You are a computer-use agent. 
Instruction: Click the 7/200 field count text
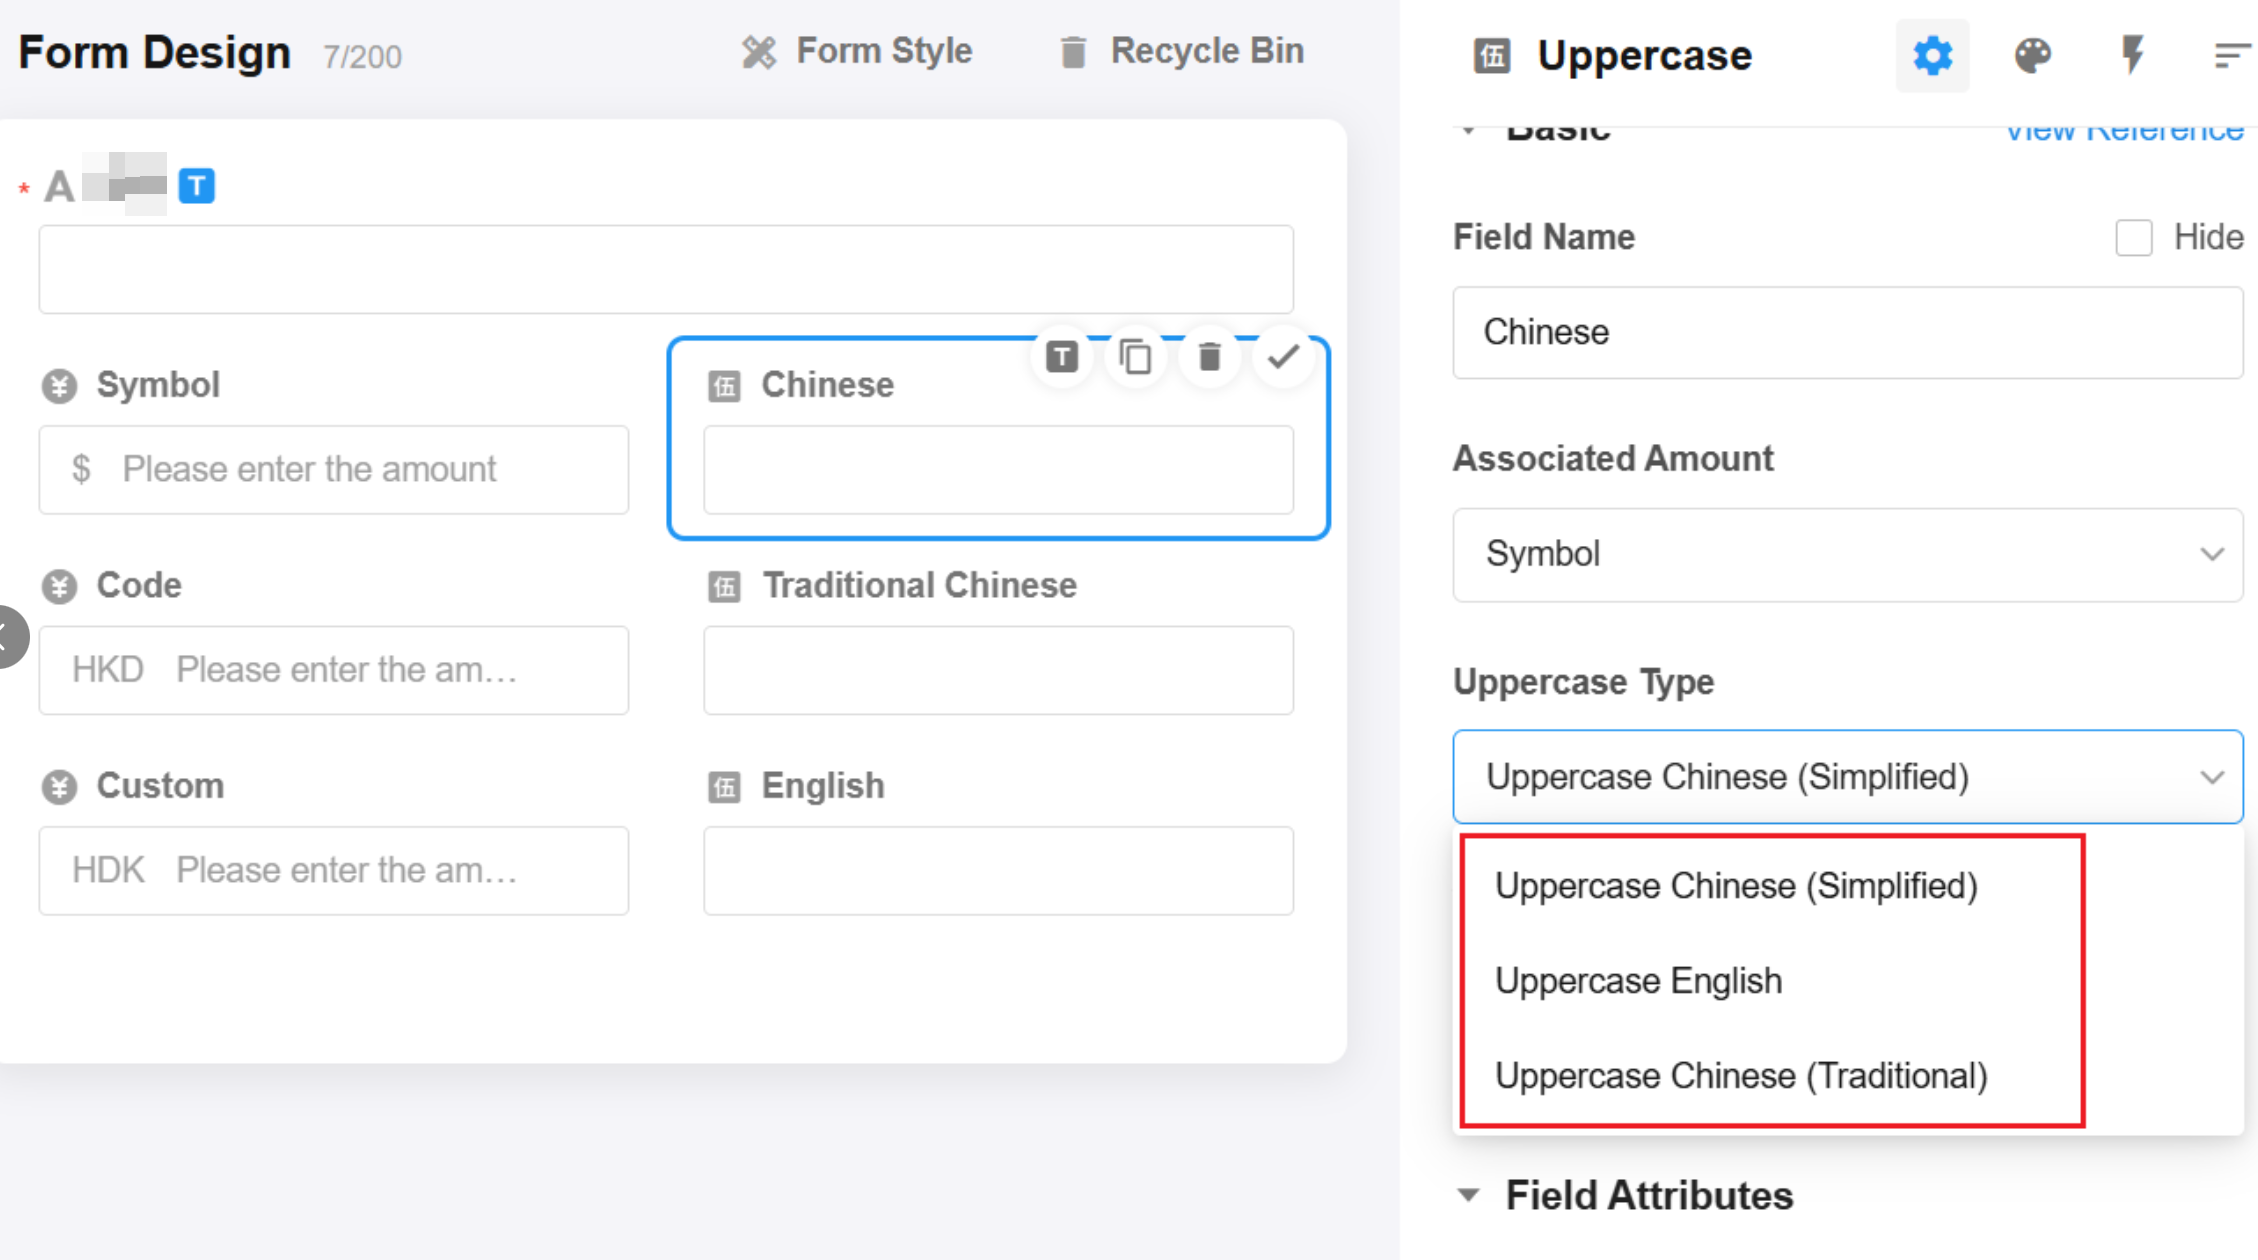[x=362, y=57]
